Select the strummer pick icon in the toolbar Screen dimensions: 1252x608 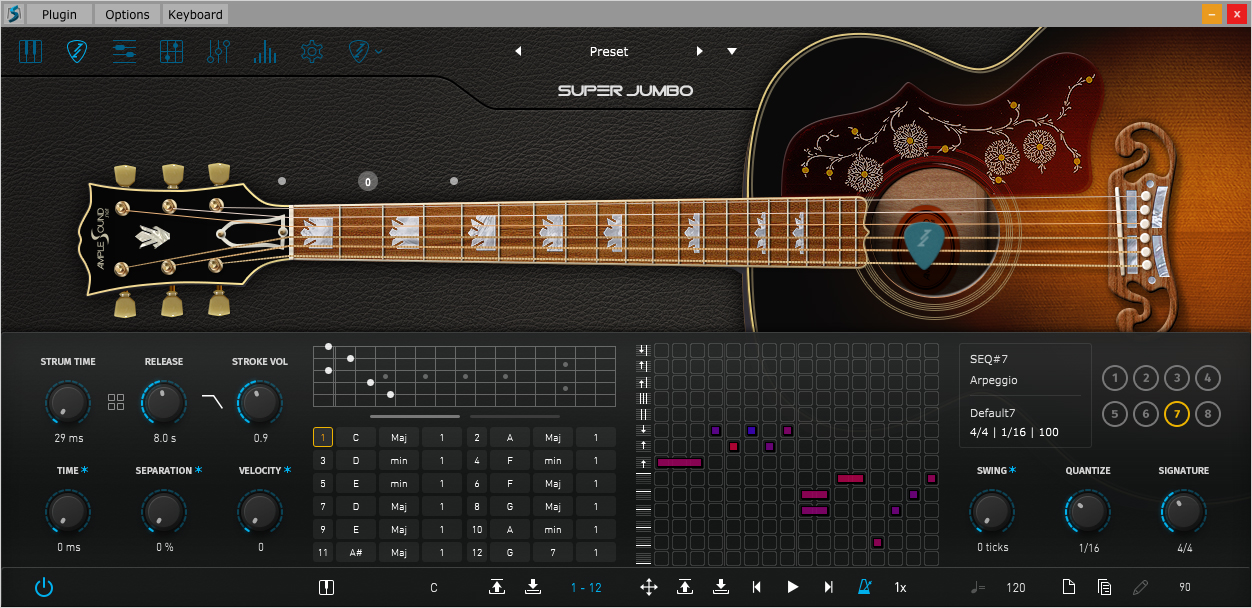pos(77,51)
